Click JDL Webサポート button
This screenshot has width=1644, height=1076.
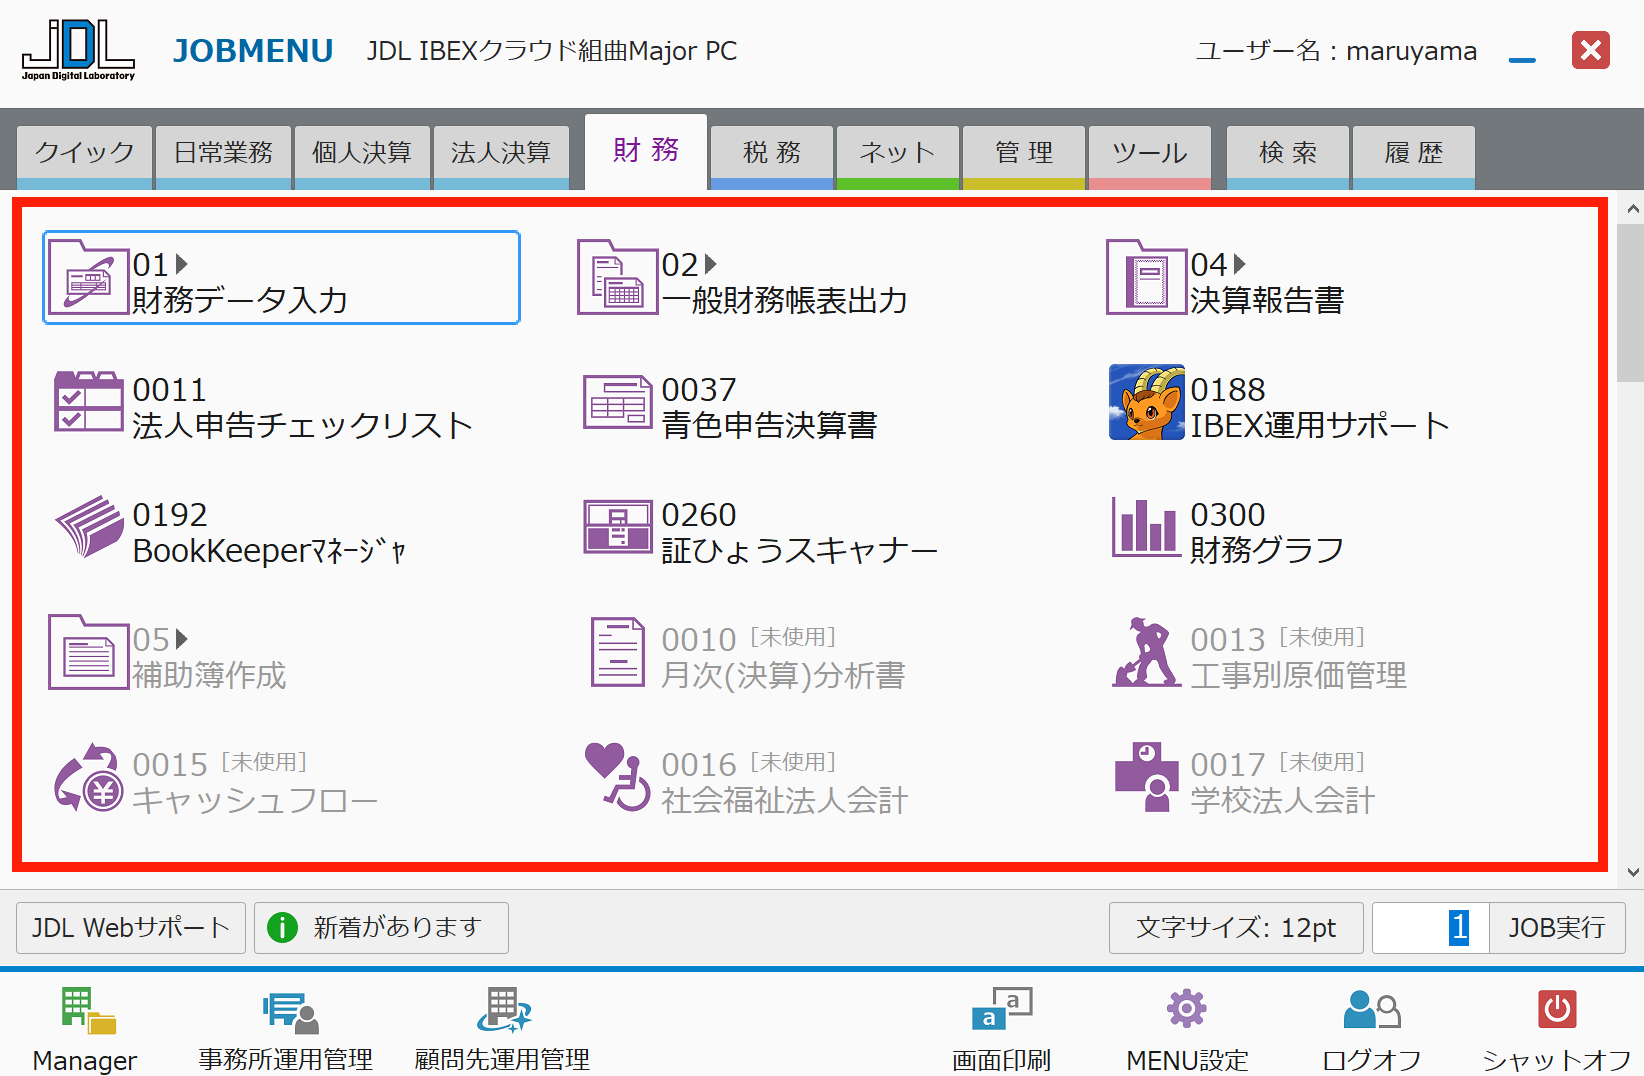pyautogui.click(x=131, y=928)
